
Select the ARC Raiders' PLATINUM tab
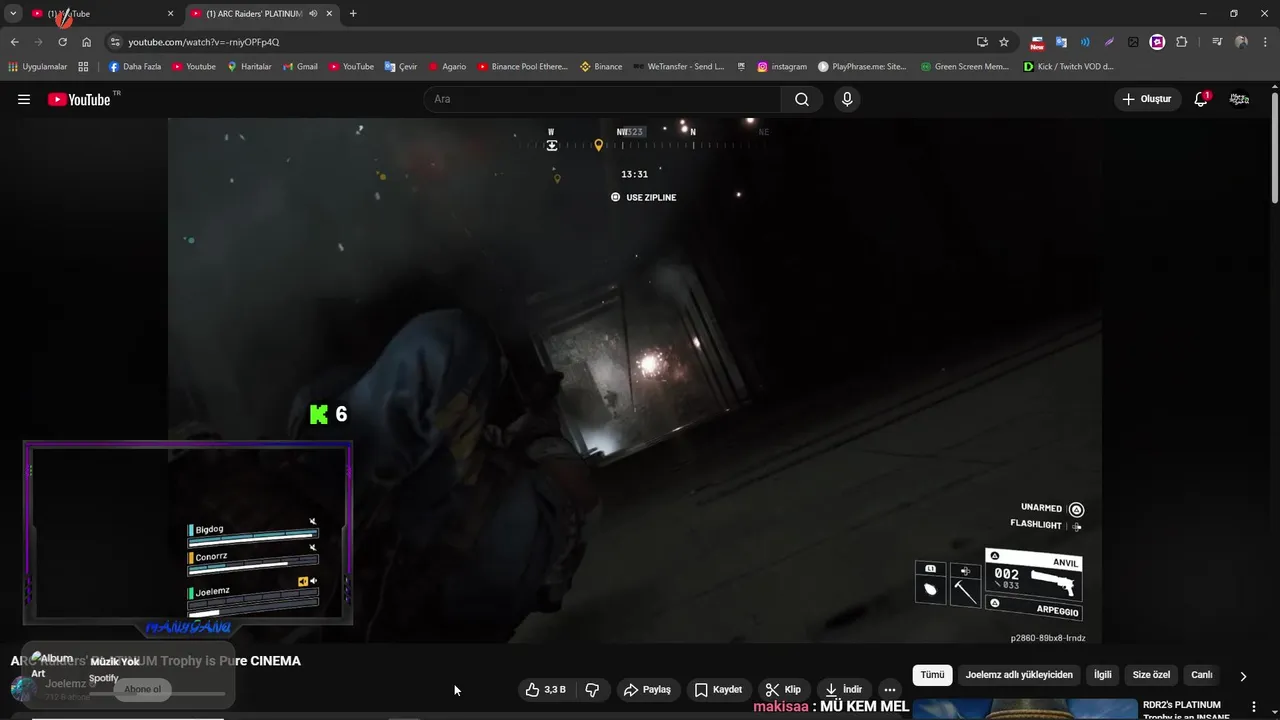coord(255,14)
